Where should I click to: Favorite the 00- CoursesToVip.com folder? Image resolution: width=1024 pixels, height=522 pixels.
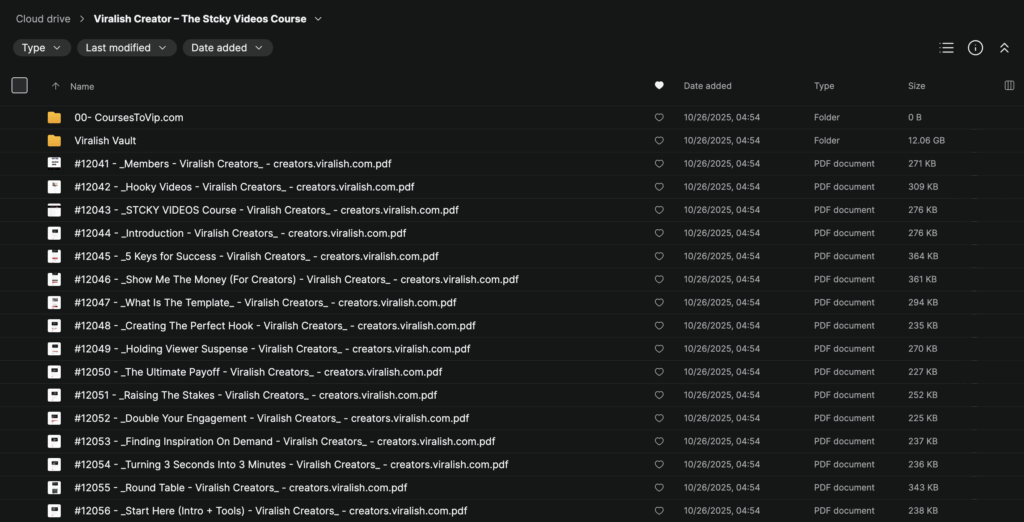659,118
